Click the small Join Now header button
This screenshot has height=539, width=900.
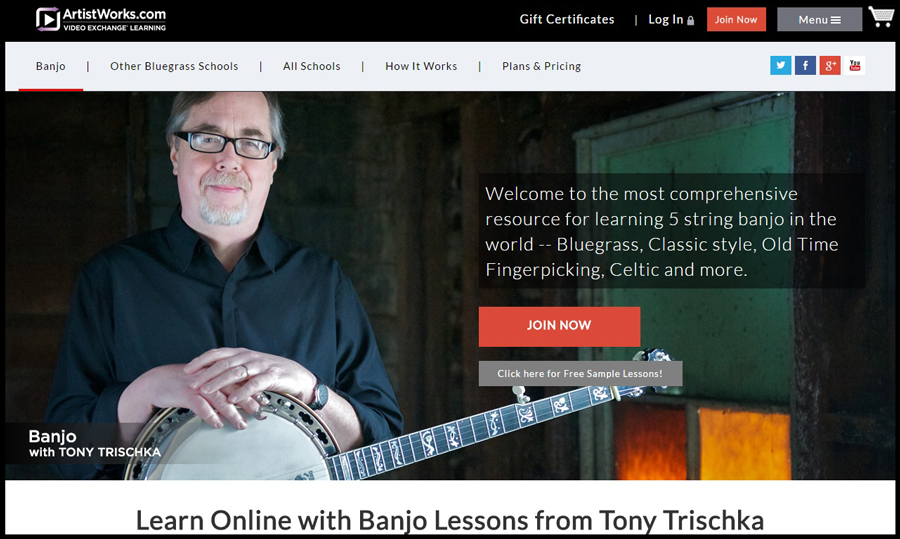736,20
